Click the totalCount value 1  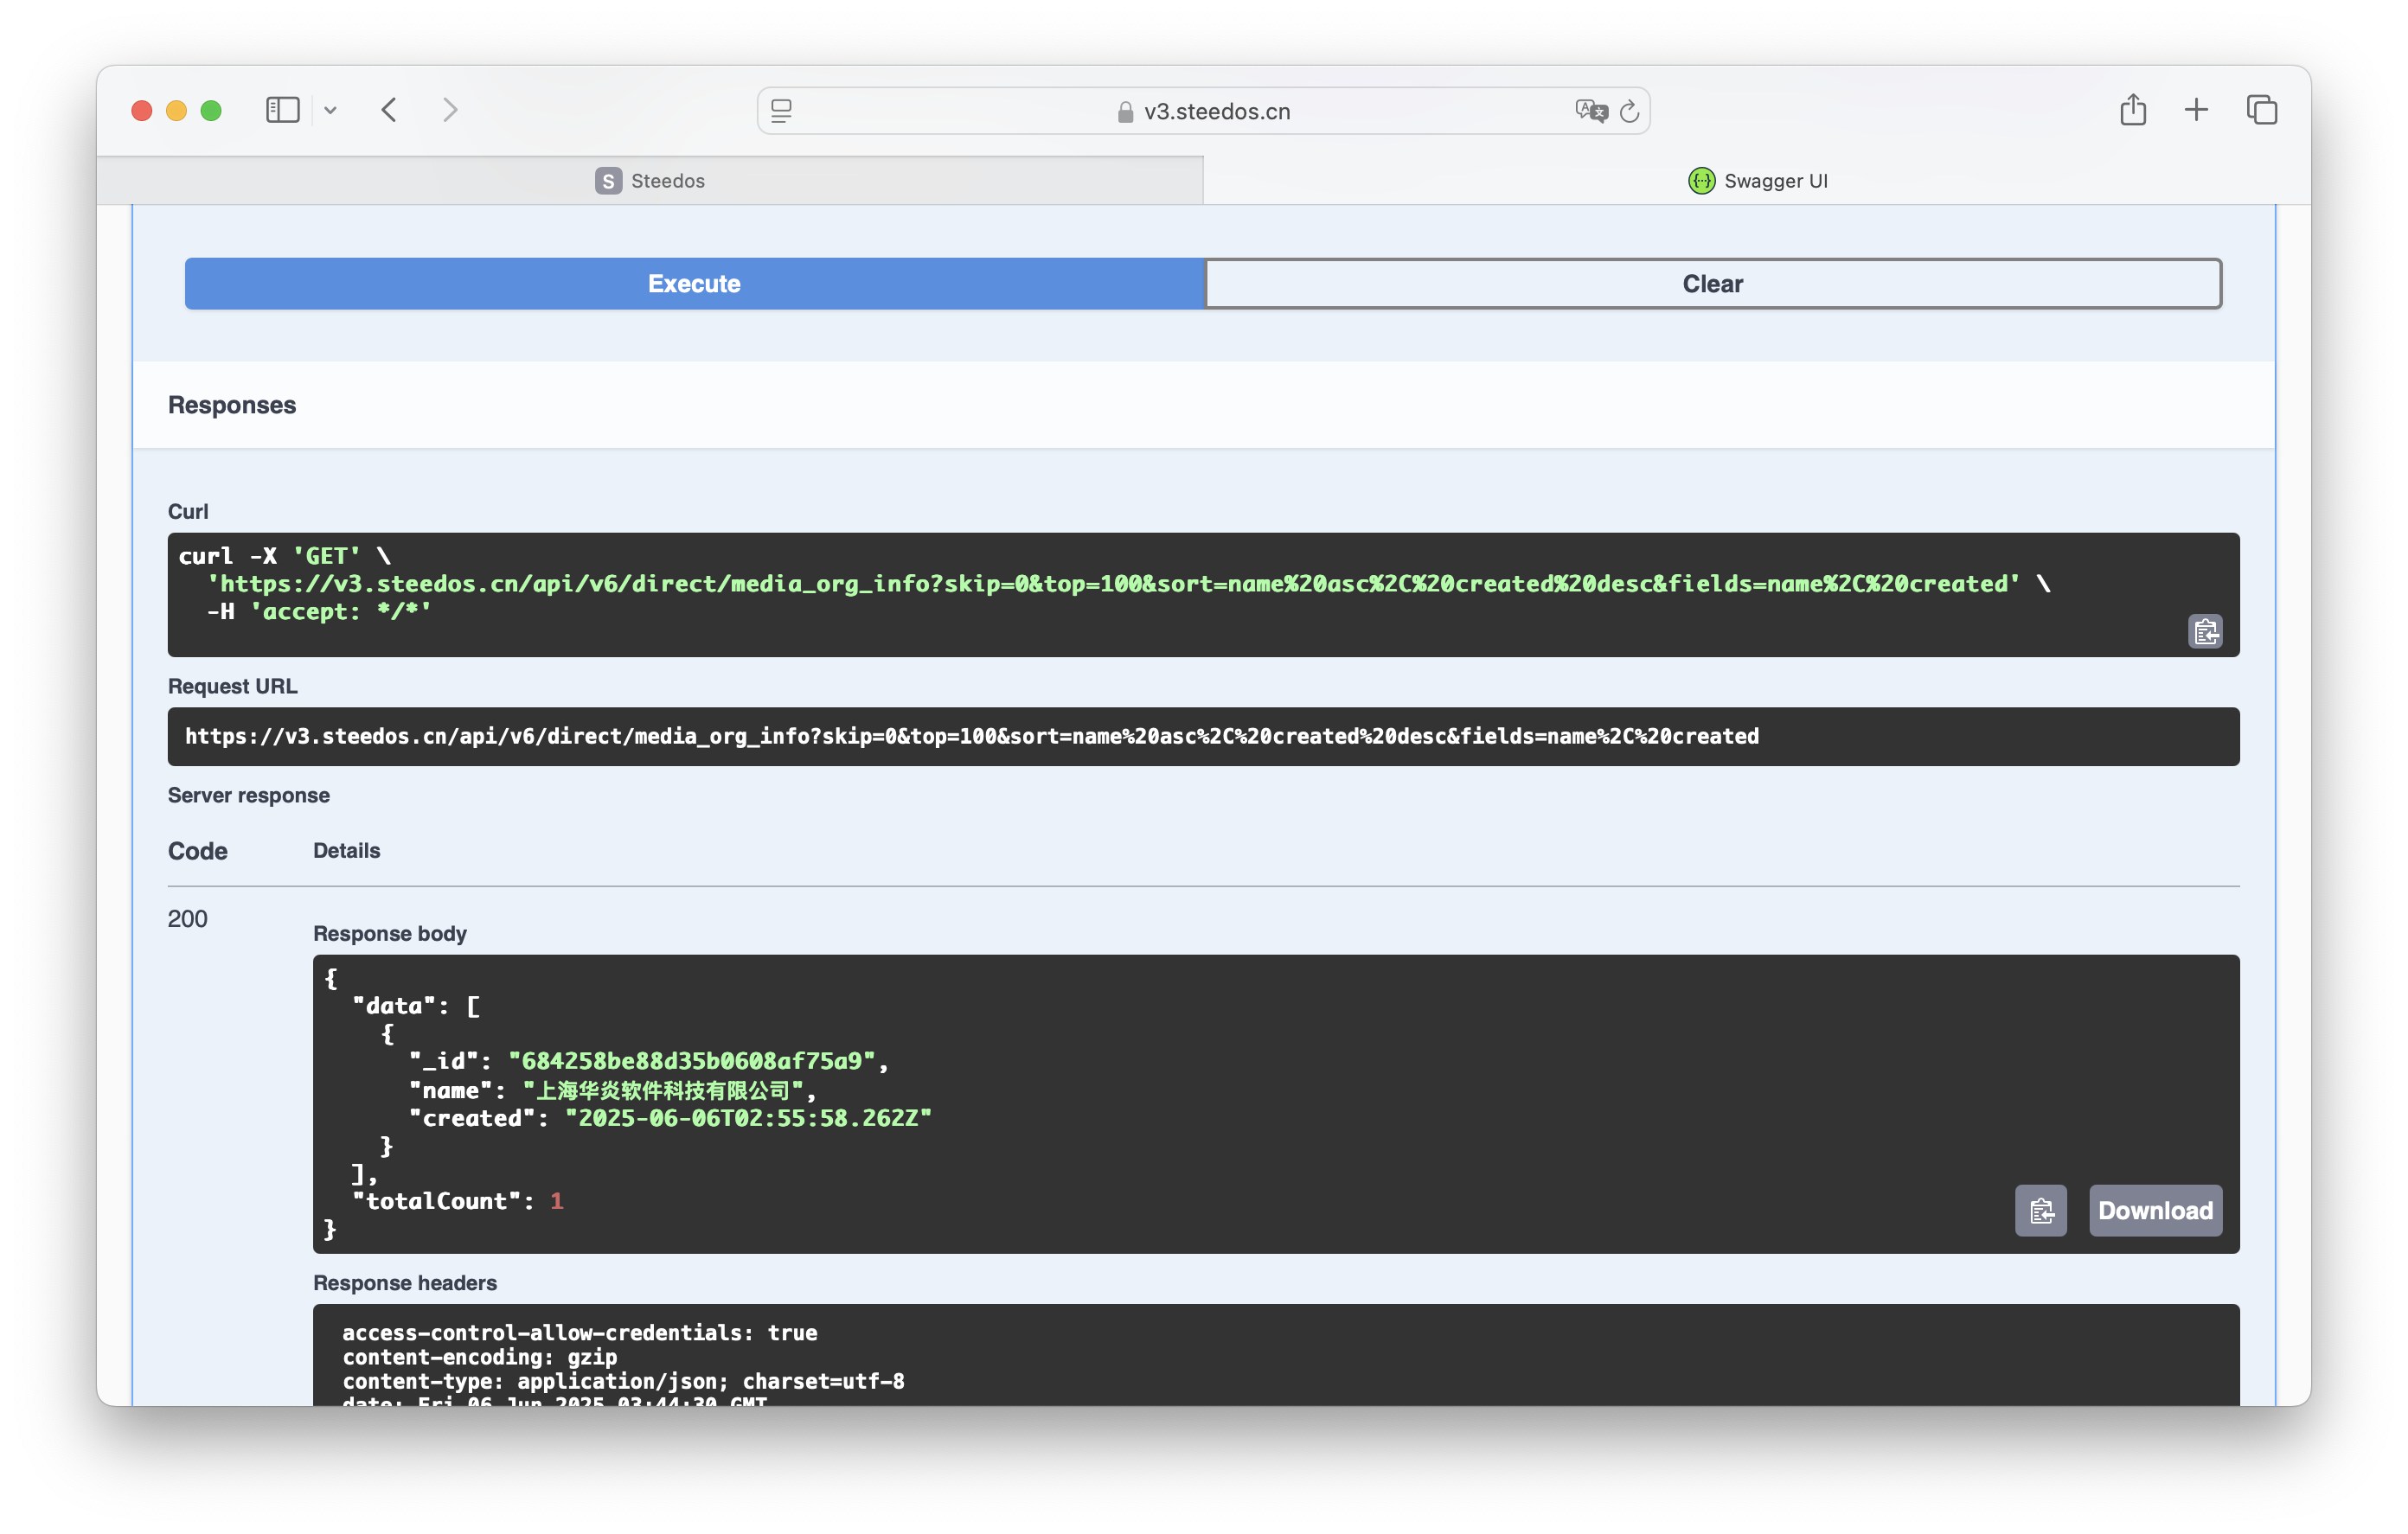[x=557, y=1201]
